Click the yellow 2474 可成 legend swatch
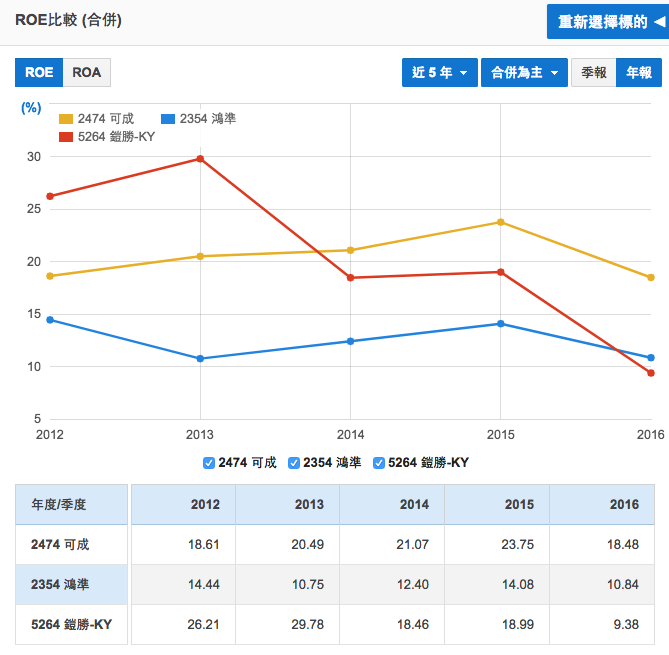Viewport: 669px width, 655px height. click(x=66, y=119)
